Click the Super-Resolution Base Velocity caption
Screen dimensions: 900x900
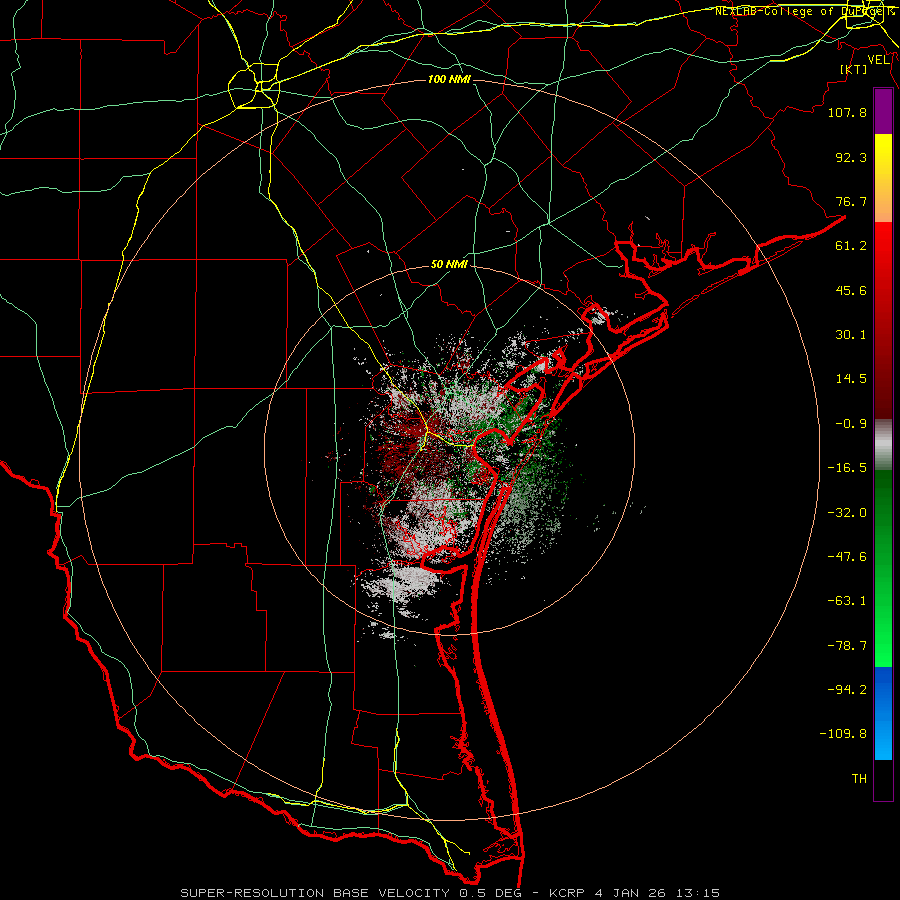449,893
